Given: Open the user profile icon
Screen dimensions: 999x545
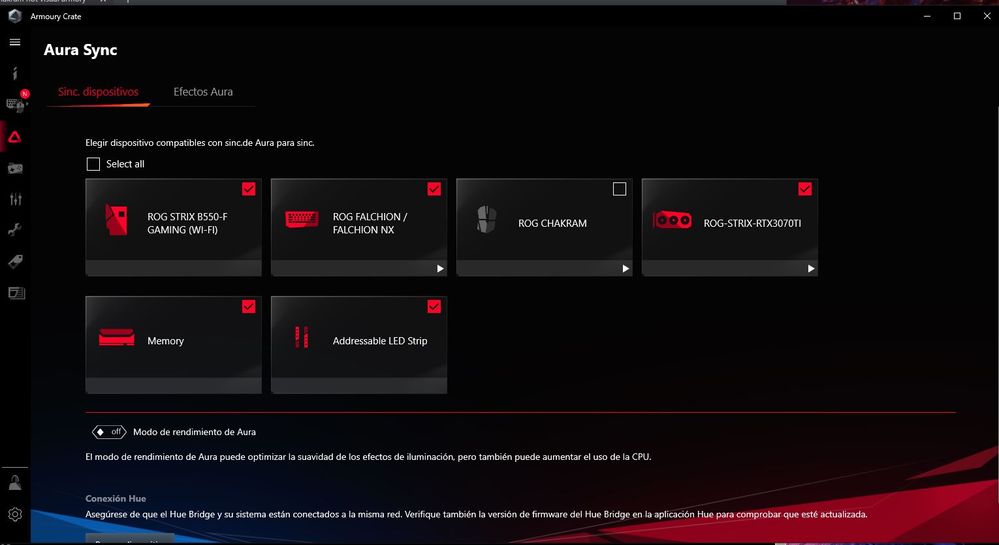Looking at the screenshot, I should pyautogui.click(x=15, y=483).
